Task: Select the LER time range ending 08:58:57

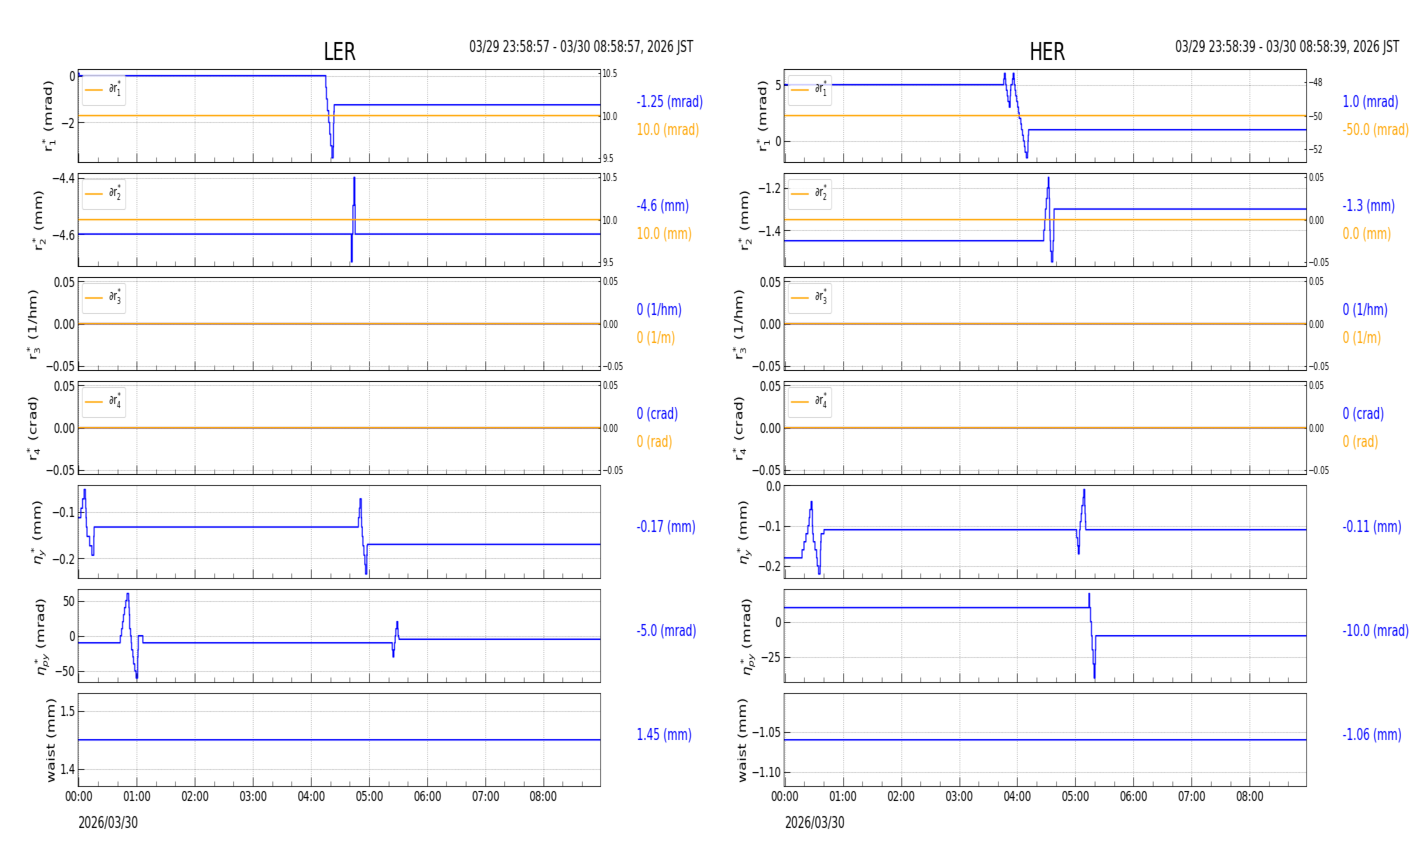Action: point(581,47)
